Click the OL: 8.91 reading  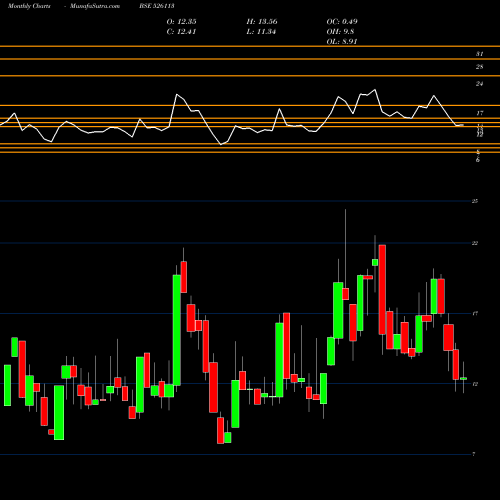click(342, 42)
